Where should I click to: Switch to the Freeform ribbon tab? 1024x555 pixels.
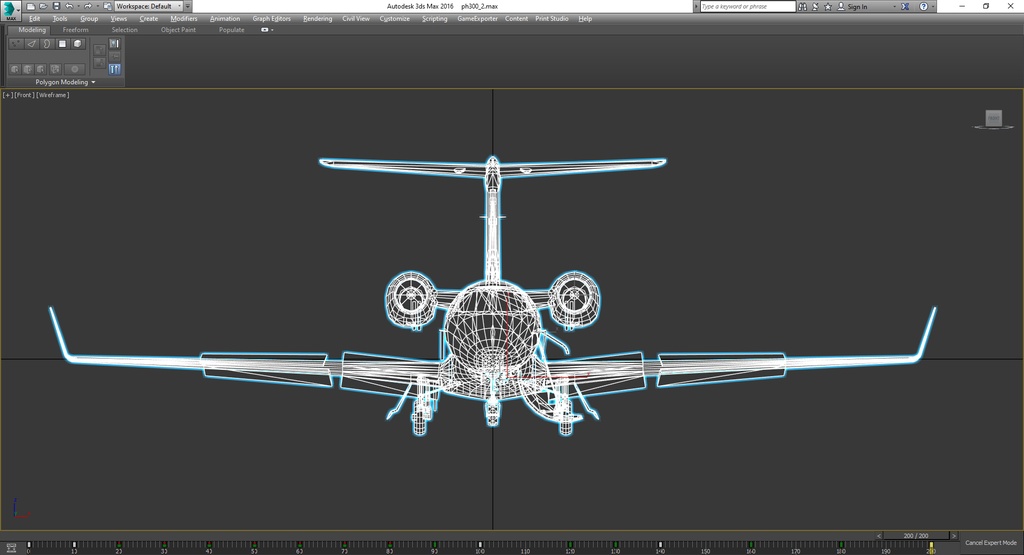pyautogui.click(x=76, y=30)
